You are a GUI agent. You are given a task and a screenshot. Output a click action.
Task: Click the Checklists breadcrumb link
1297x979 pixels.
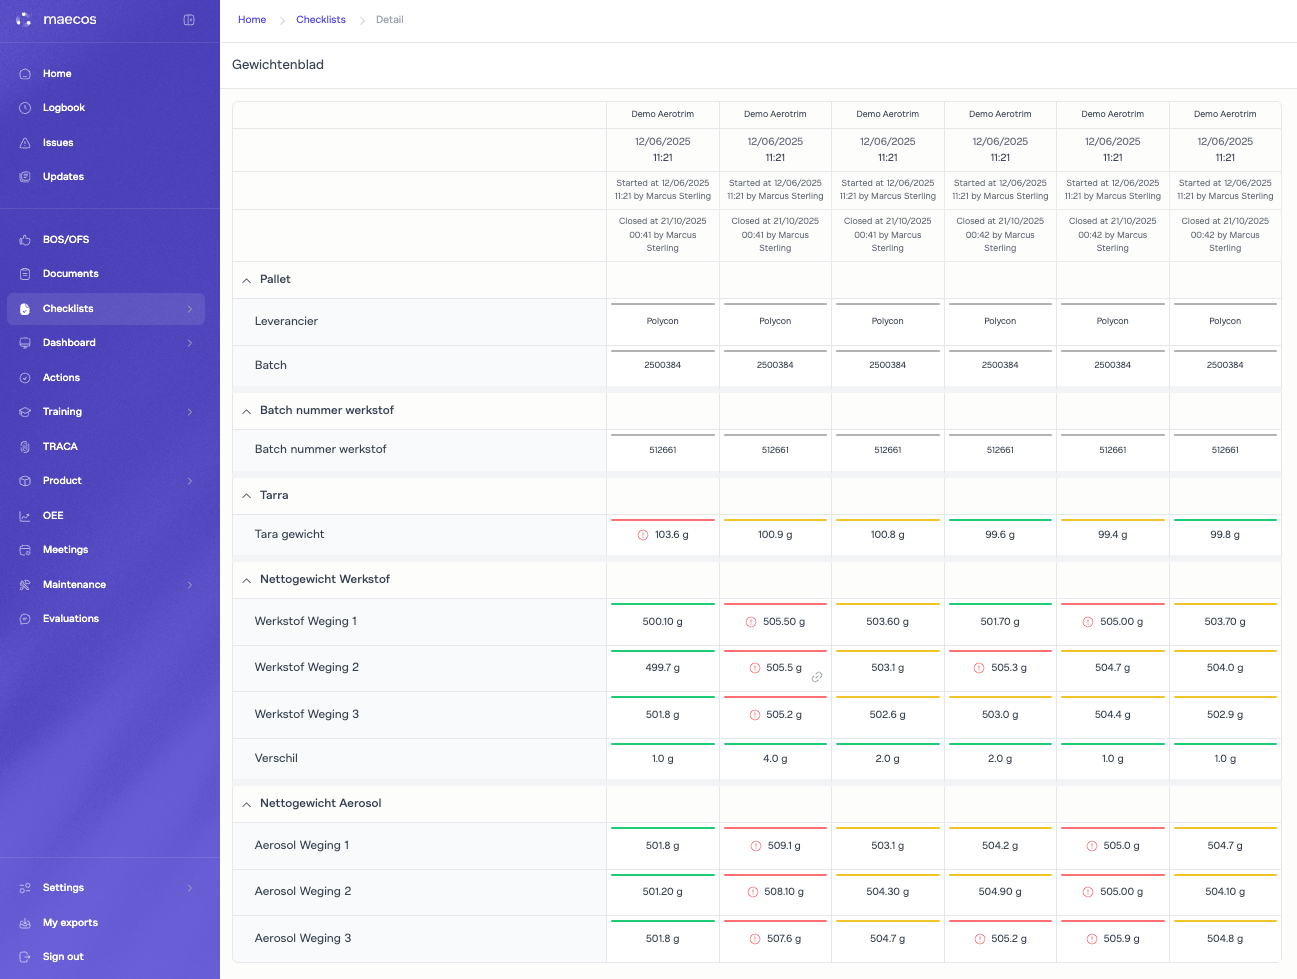click(x=321, y=20)
